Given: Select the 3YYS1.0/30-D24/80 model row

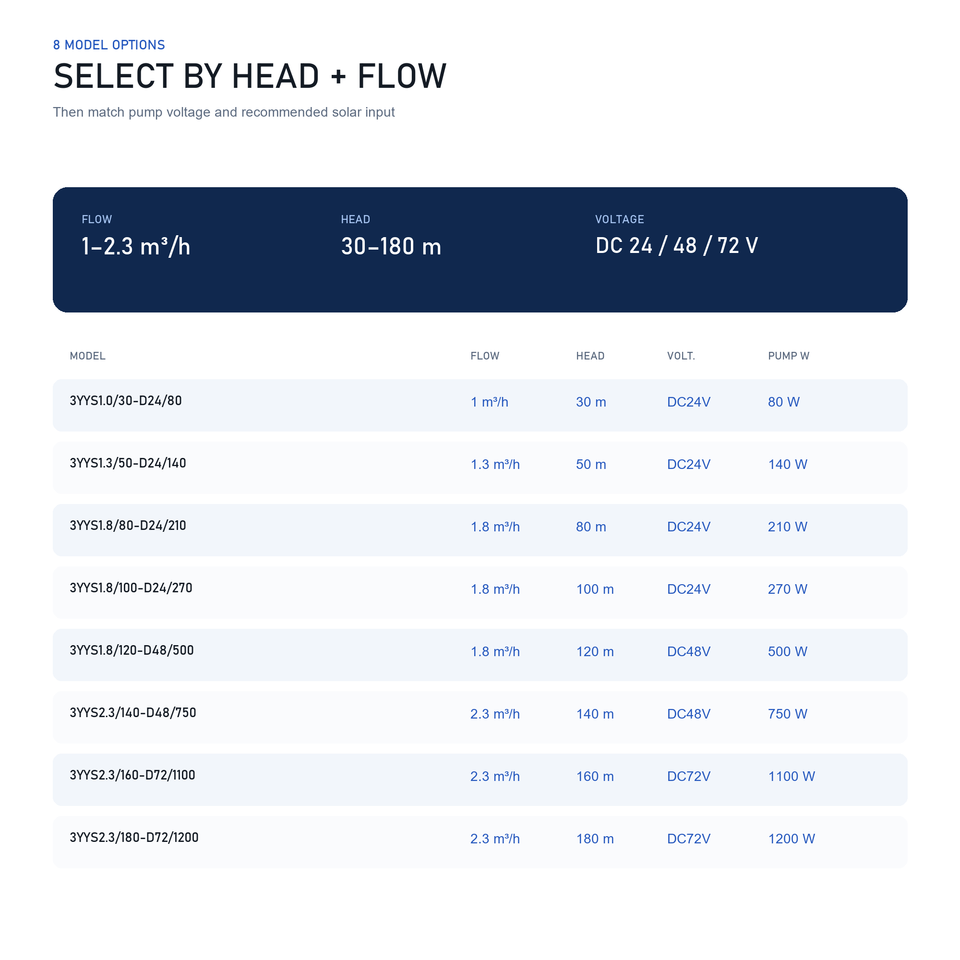Looking at the screenshot, I should coord(479,405).
